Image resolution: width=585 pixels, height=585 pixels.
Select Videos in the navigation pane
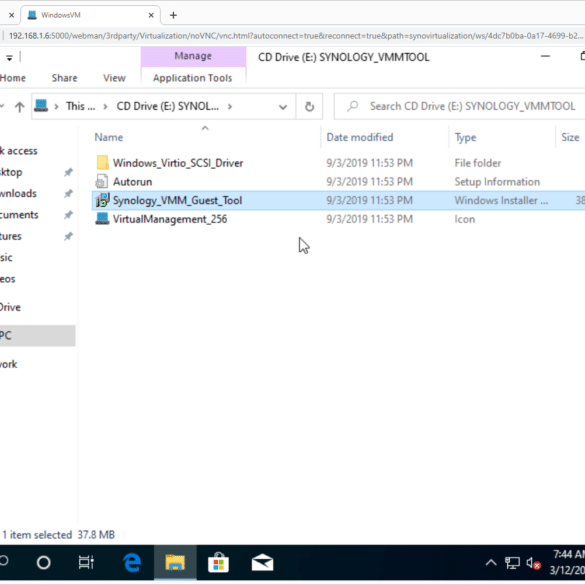pyautogui.click(x=7, y=279)
